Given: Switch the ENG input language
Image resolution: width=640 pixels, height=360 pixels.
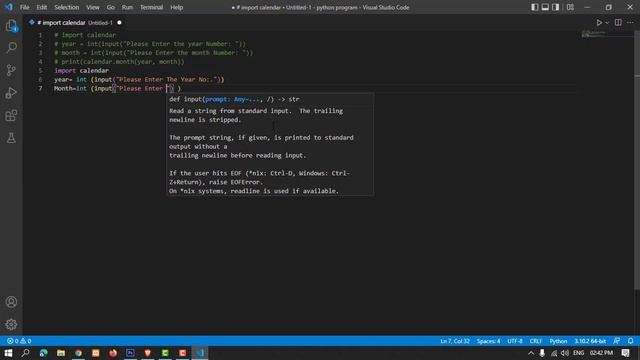Looking at the screenshot, I should pyautogui.click(x=578, y=353).
